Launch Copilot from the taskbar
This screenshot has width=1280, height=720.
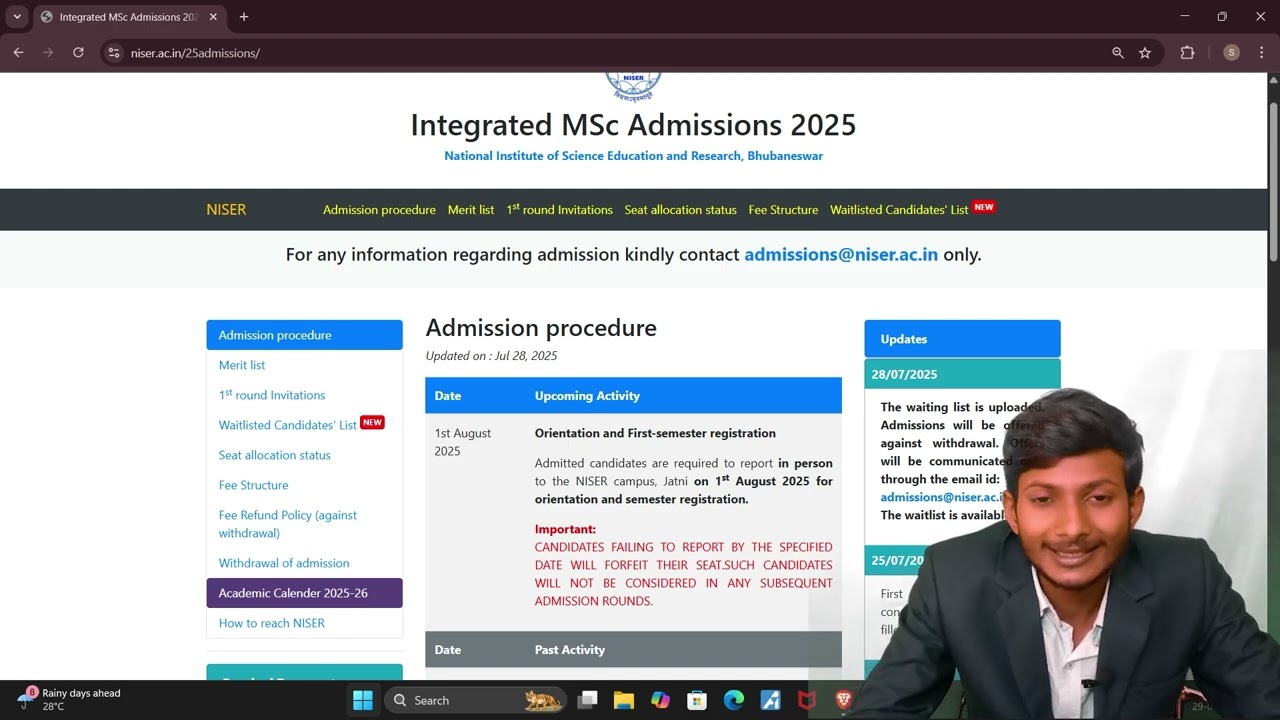tap(661, 700)
